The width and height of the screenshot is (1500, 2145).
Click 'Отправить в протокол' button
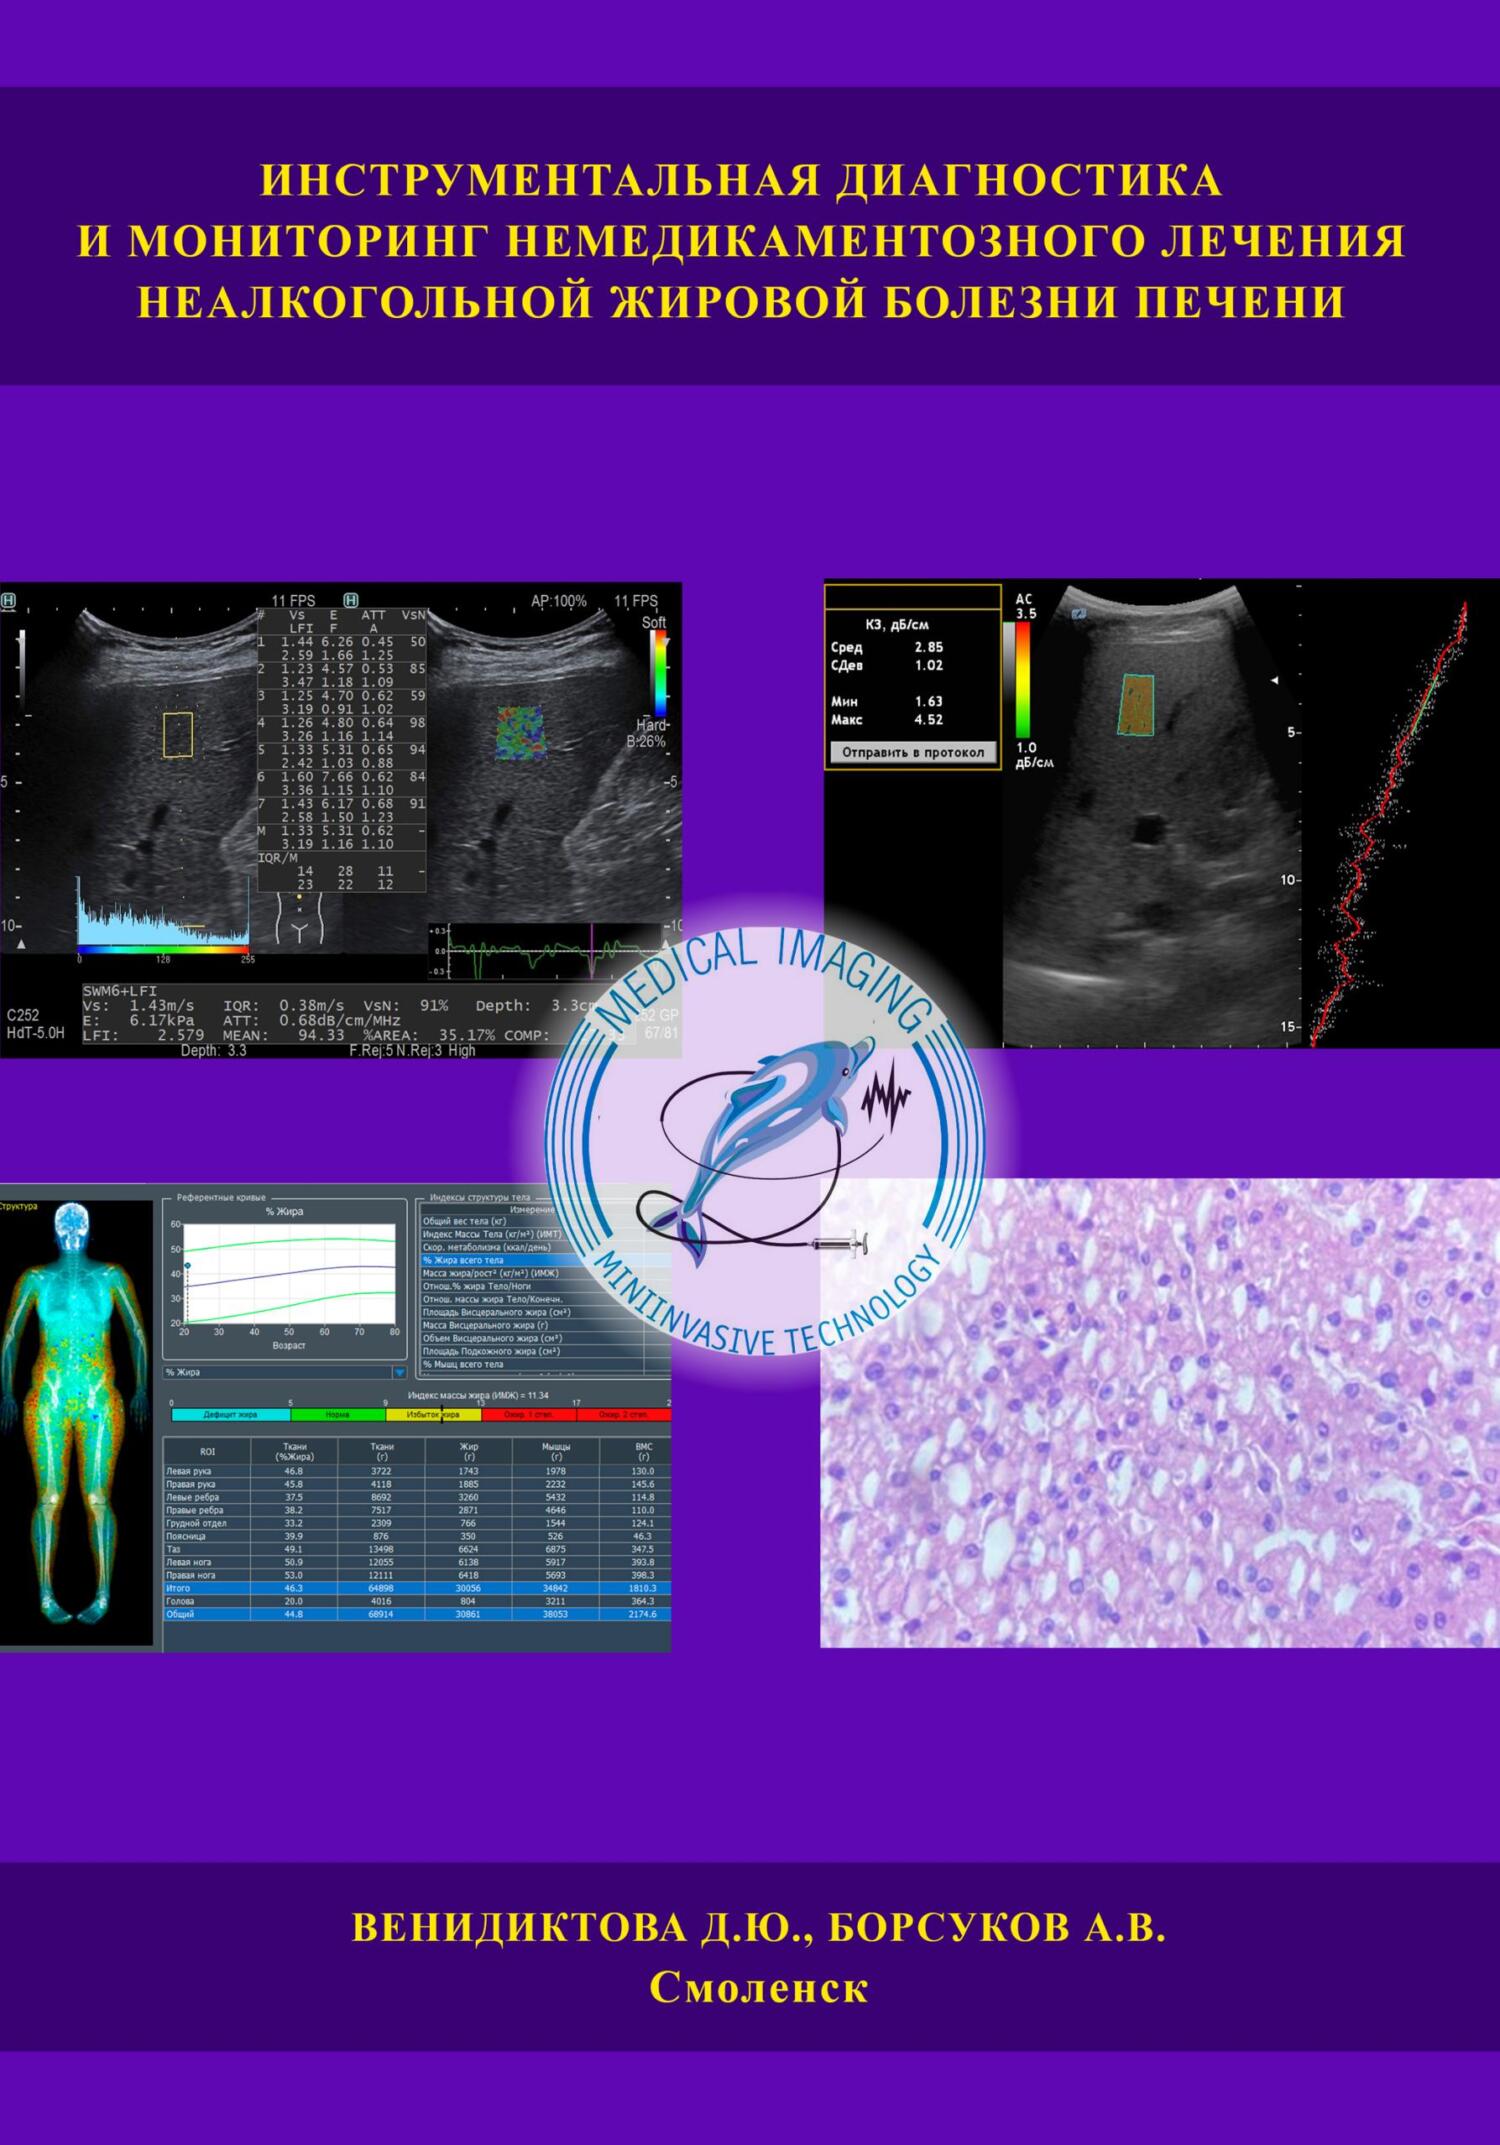[913, 753]
